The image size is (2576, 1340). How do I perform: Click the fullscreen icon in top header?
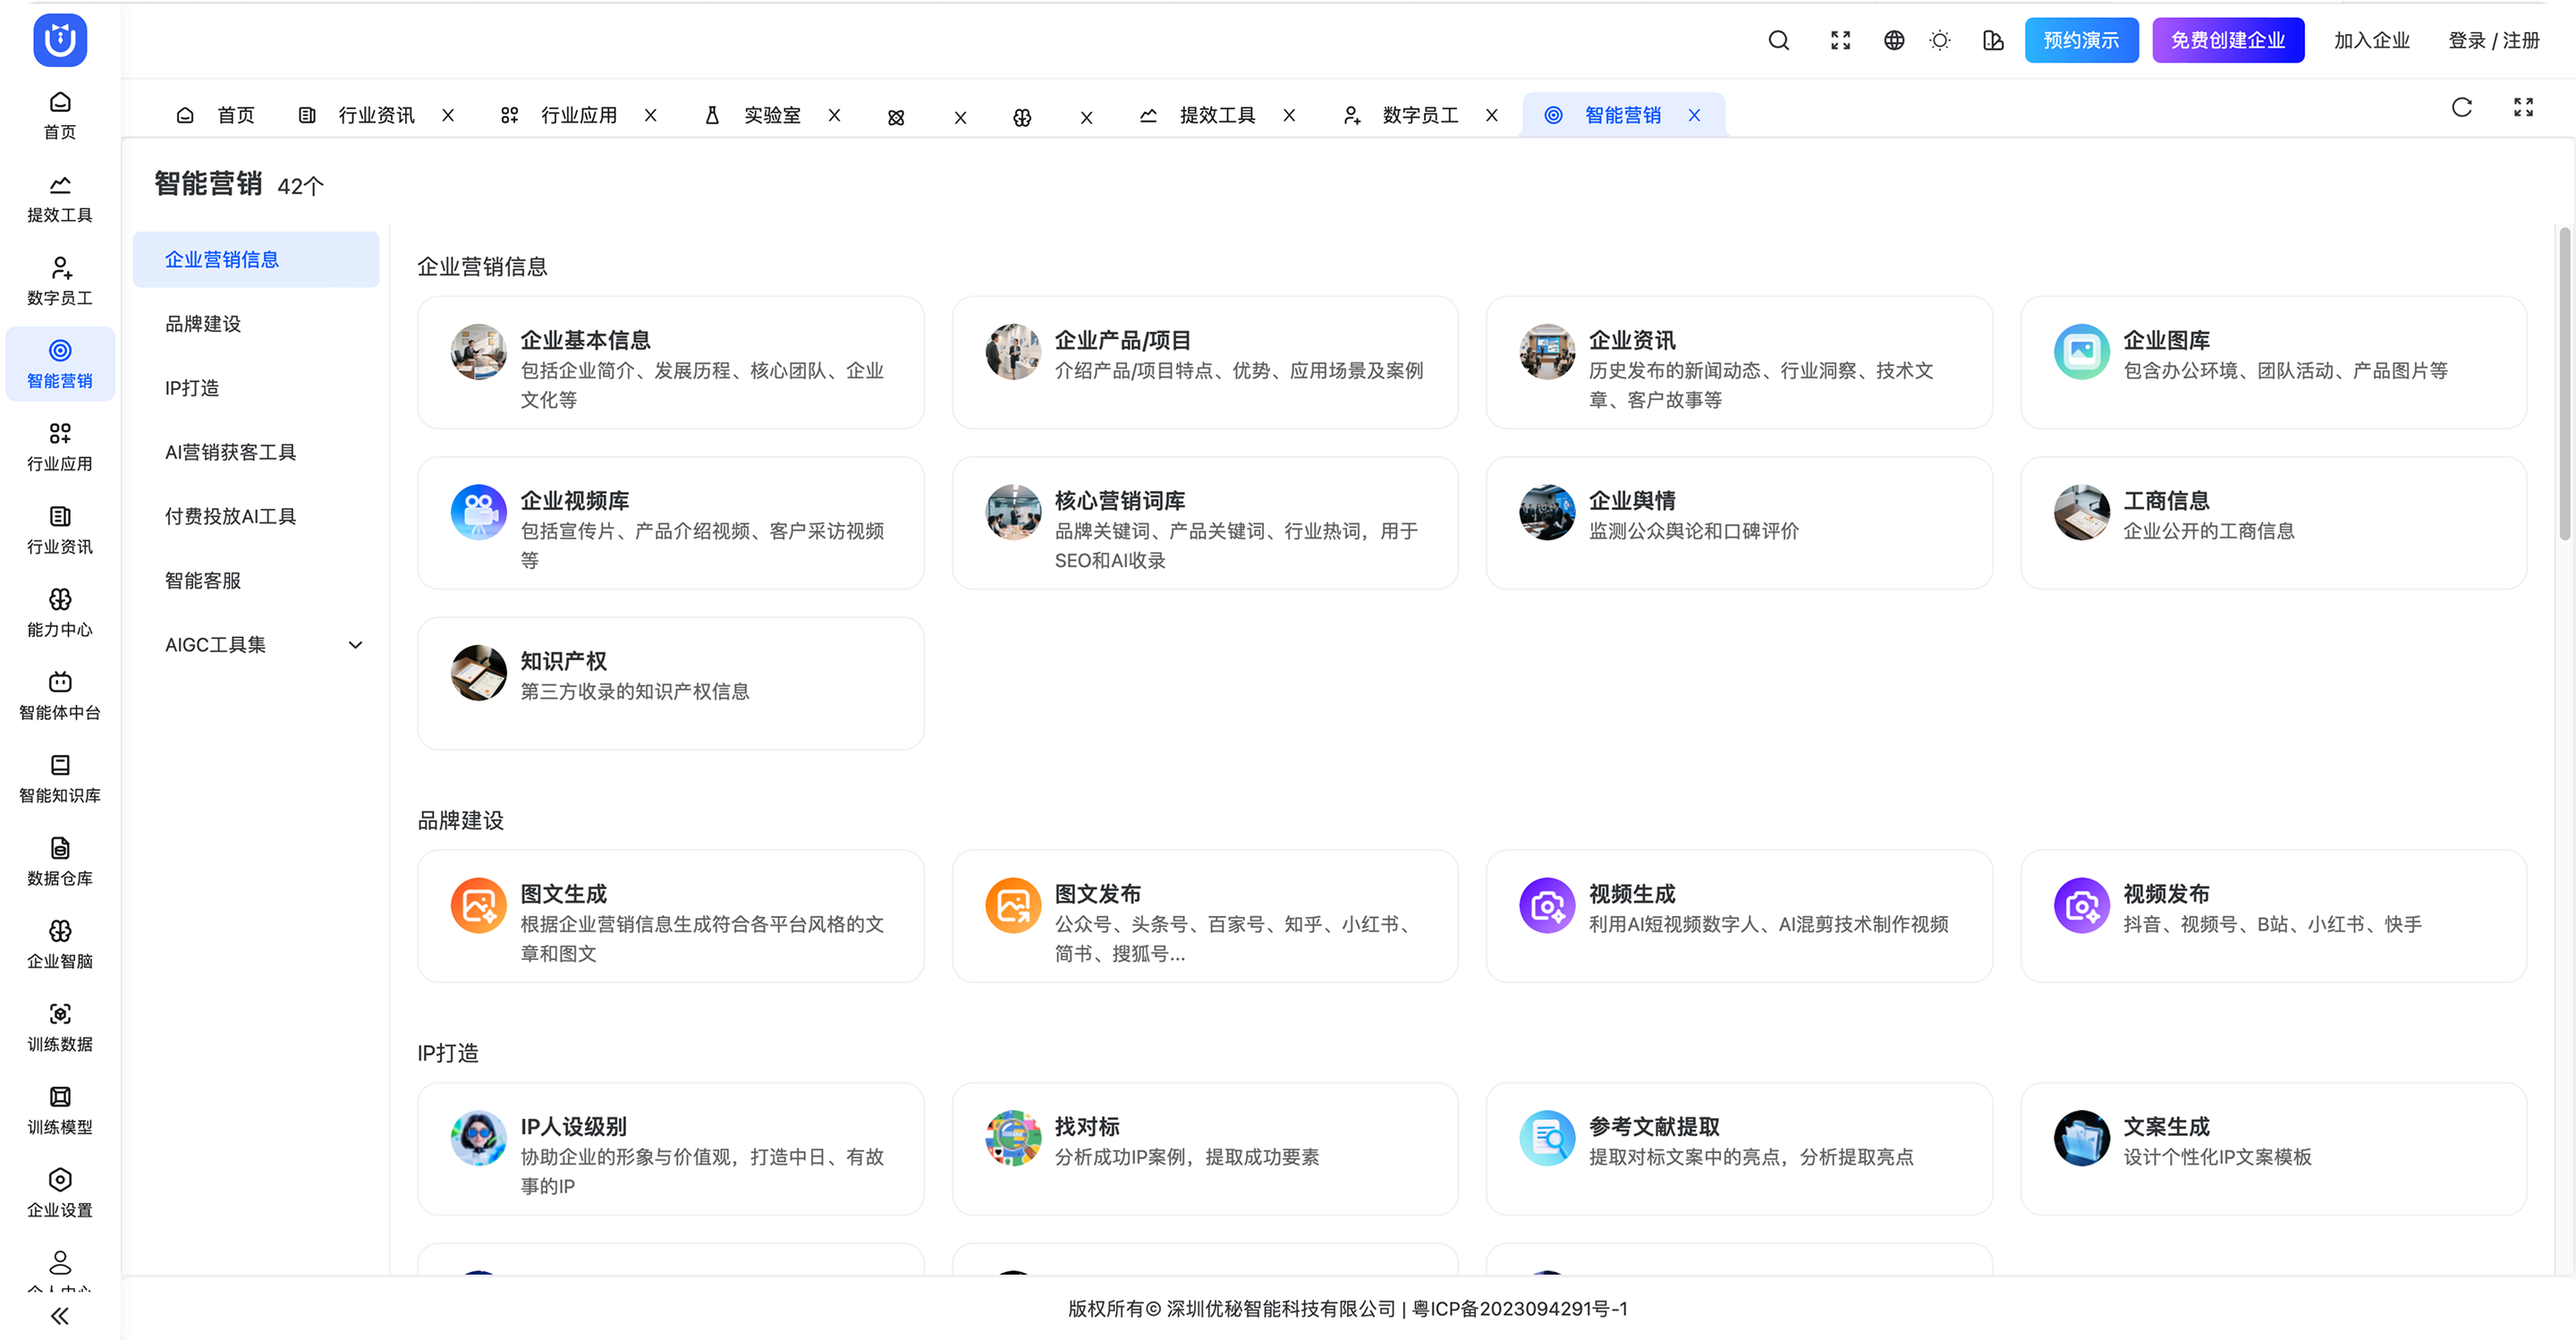click(x=1840, y=40)
